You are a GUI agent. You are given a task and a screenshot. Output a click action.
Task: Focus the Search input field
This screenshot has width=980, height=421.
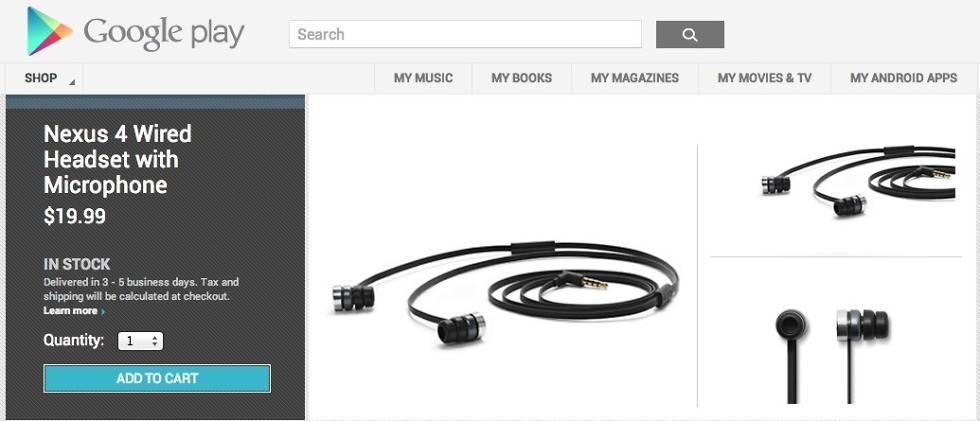465,34
